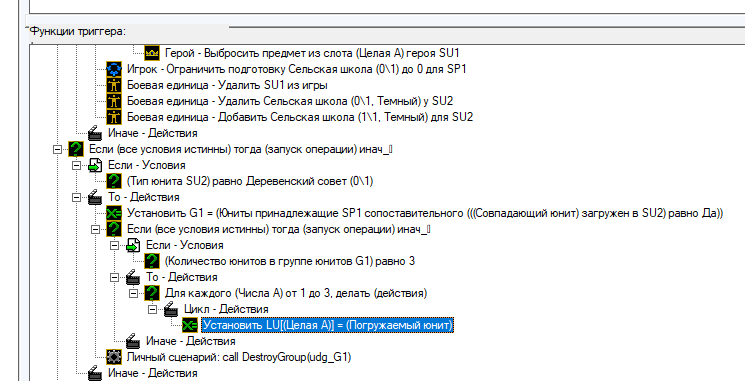Select Иначе - Действия label below Установить LU
Image resolution: width=745 pixels, height=381 pixels.
[x=190, y=342]
